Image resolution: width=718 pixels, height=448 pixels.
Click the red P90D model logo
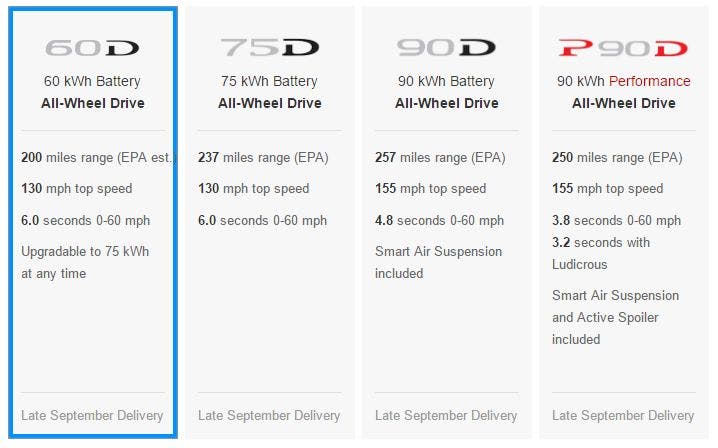623,48
